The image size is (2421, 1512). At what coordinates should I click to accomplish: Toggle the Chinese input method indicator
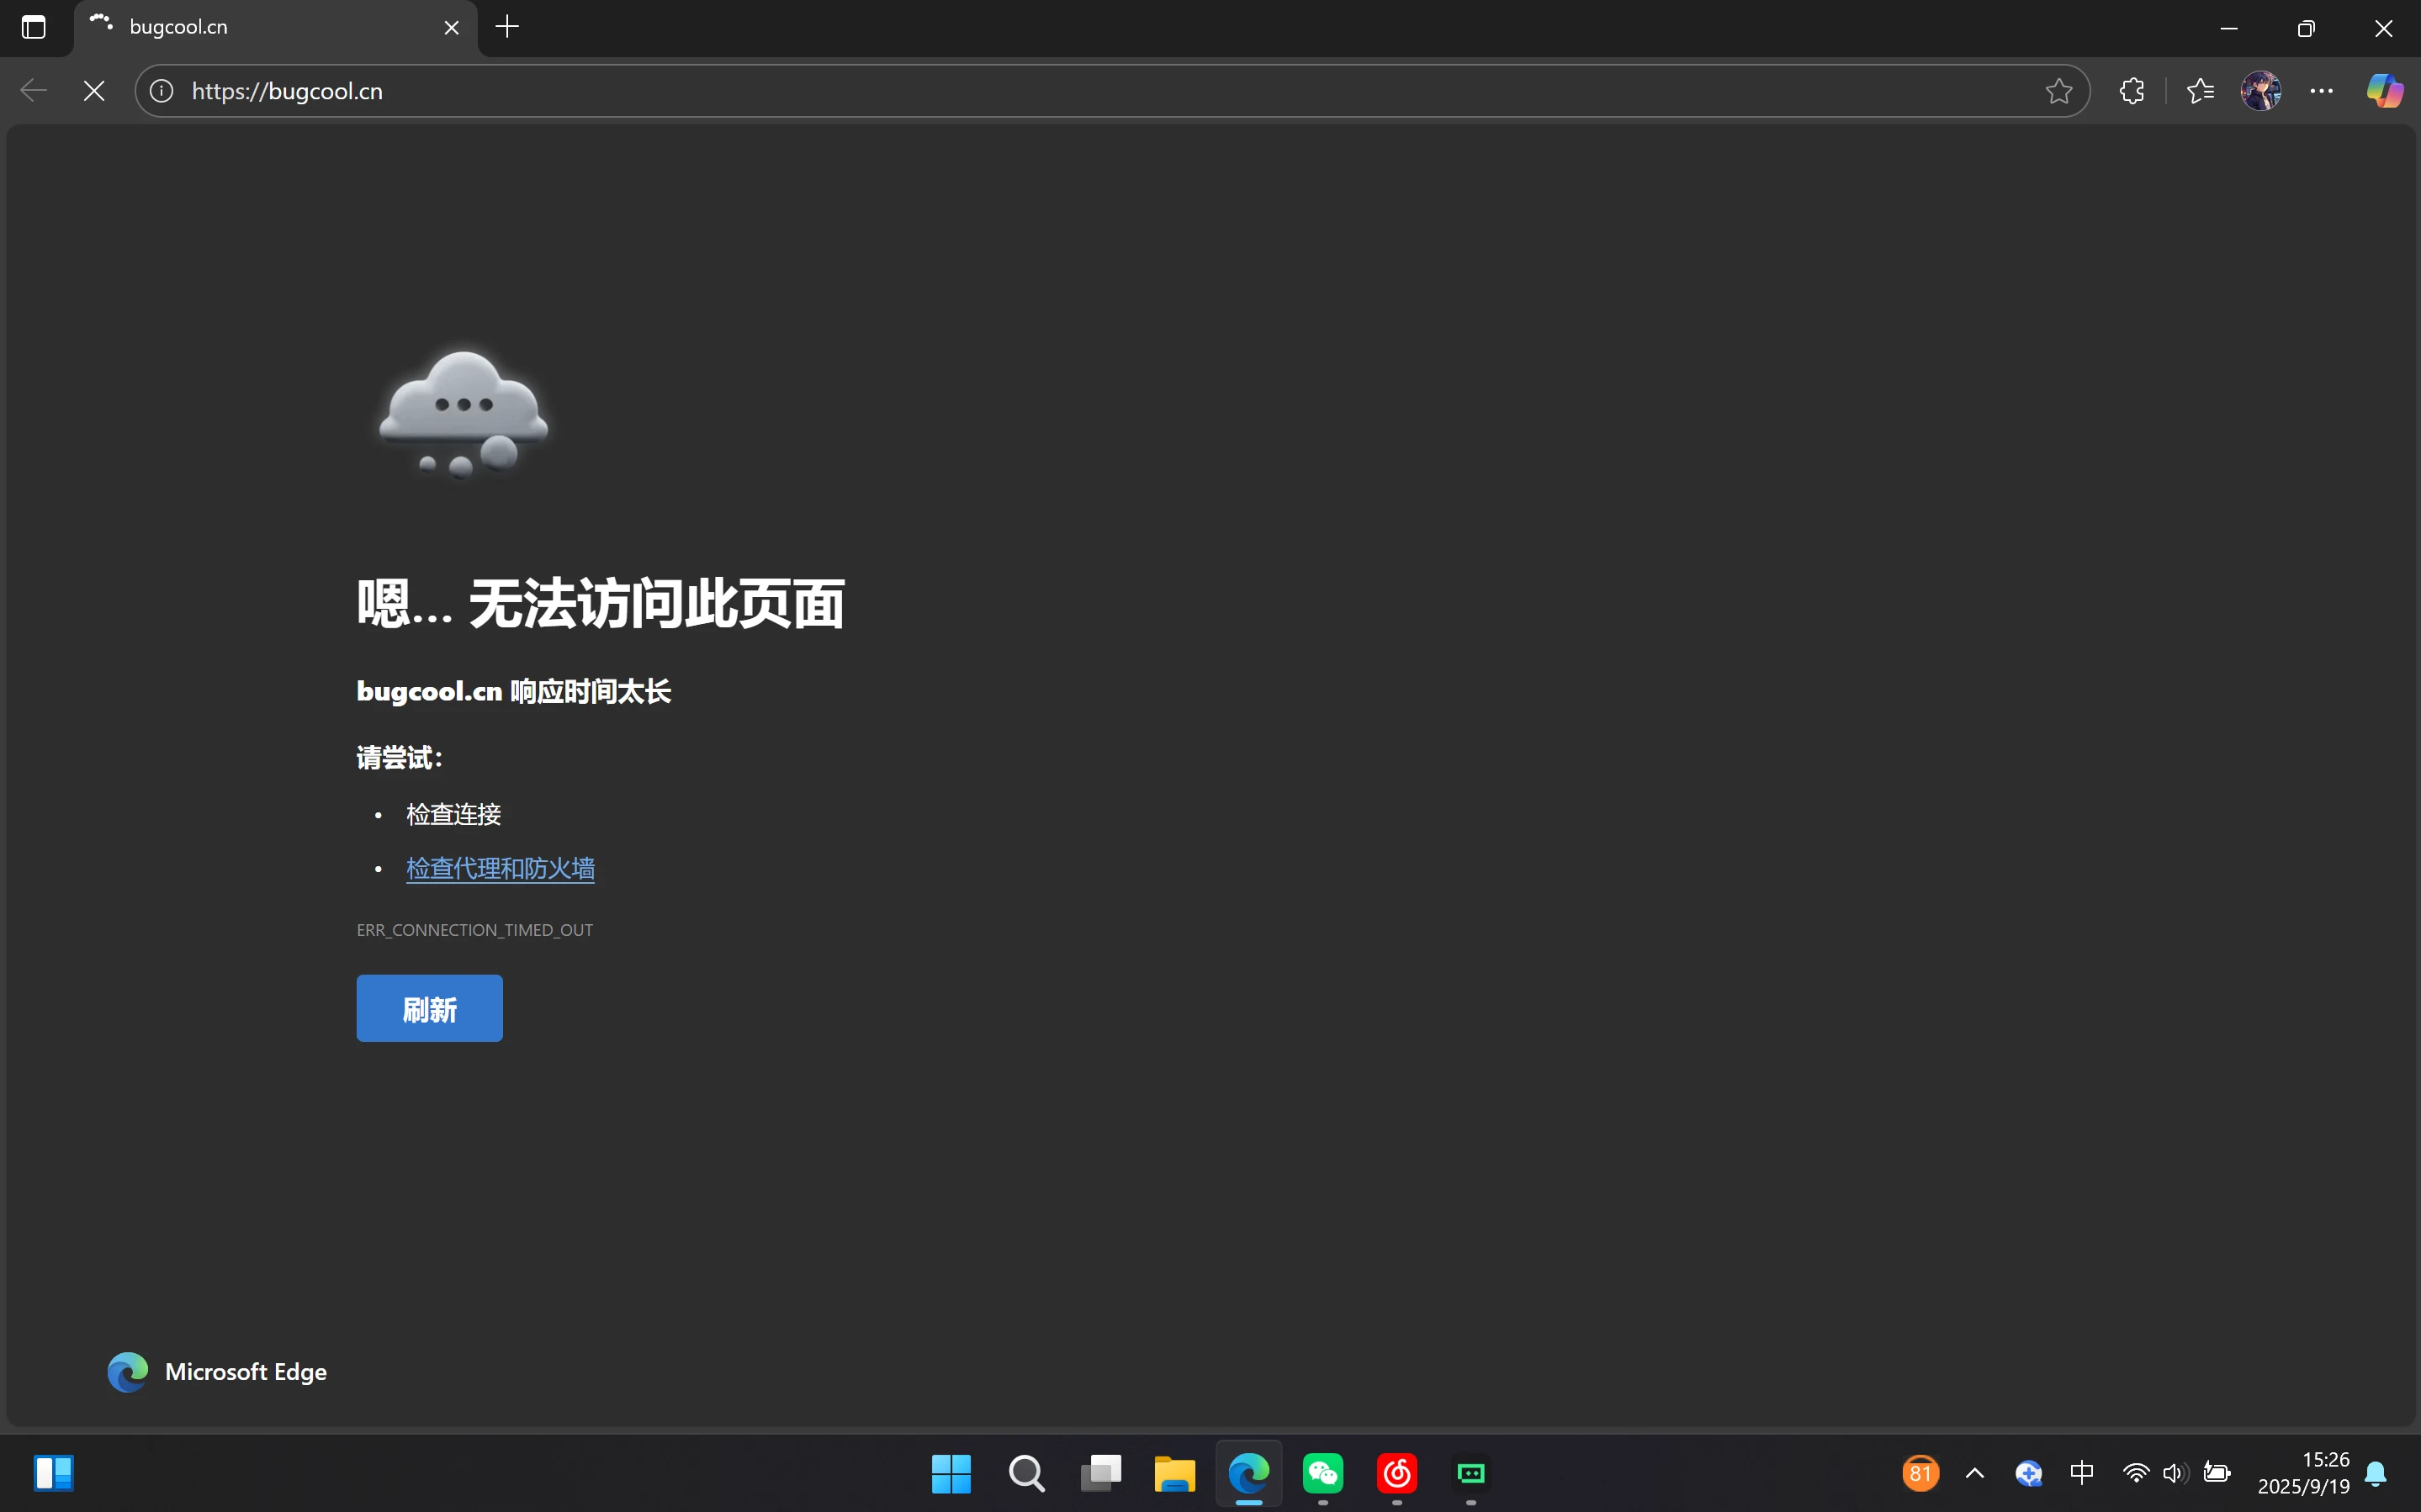(x=2081, y=1473)
